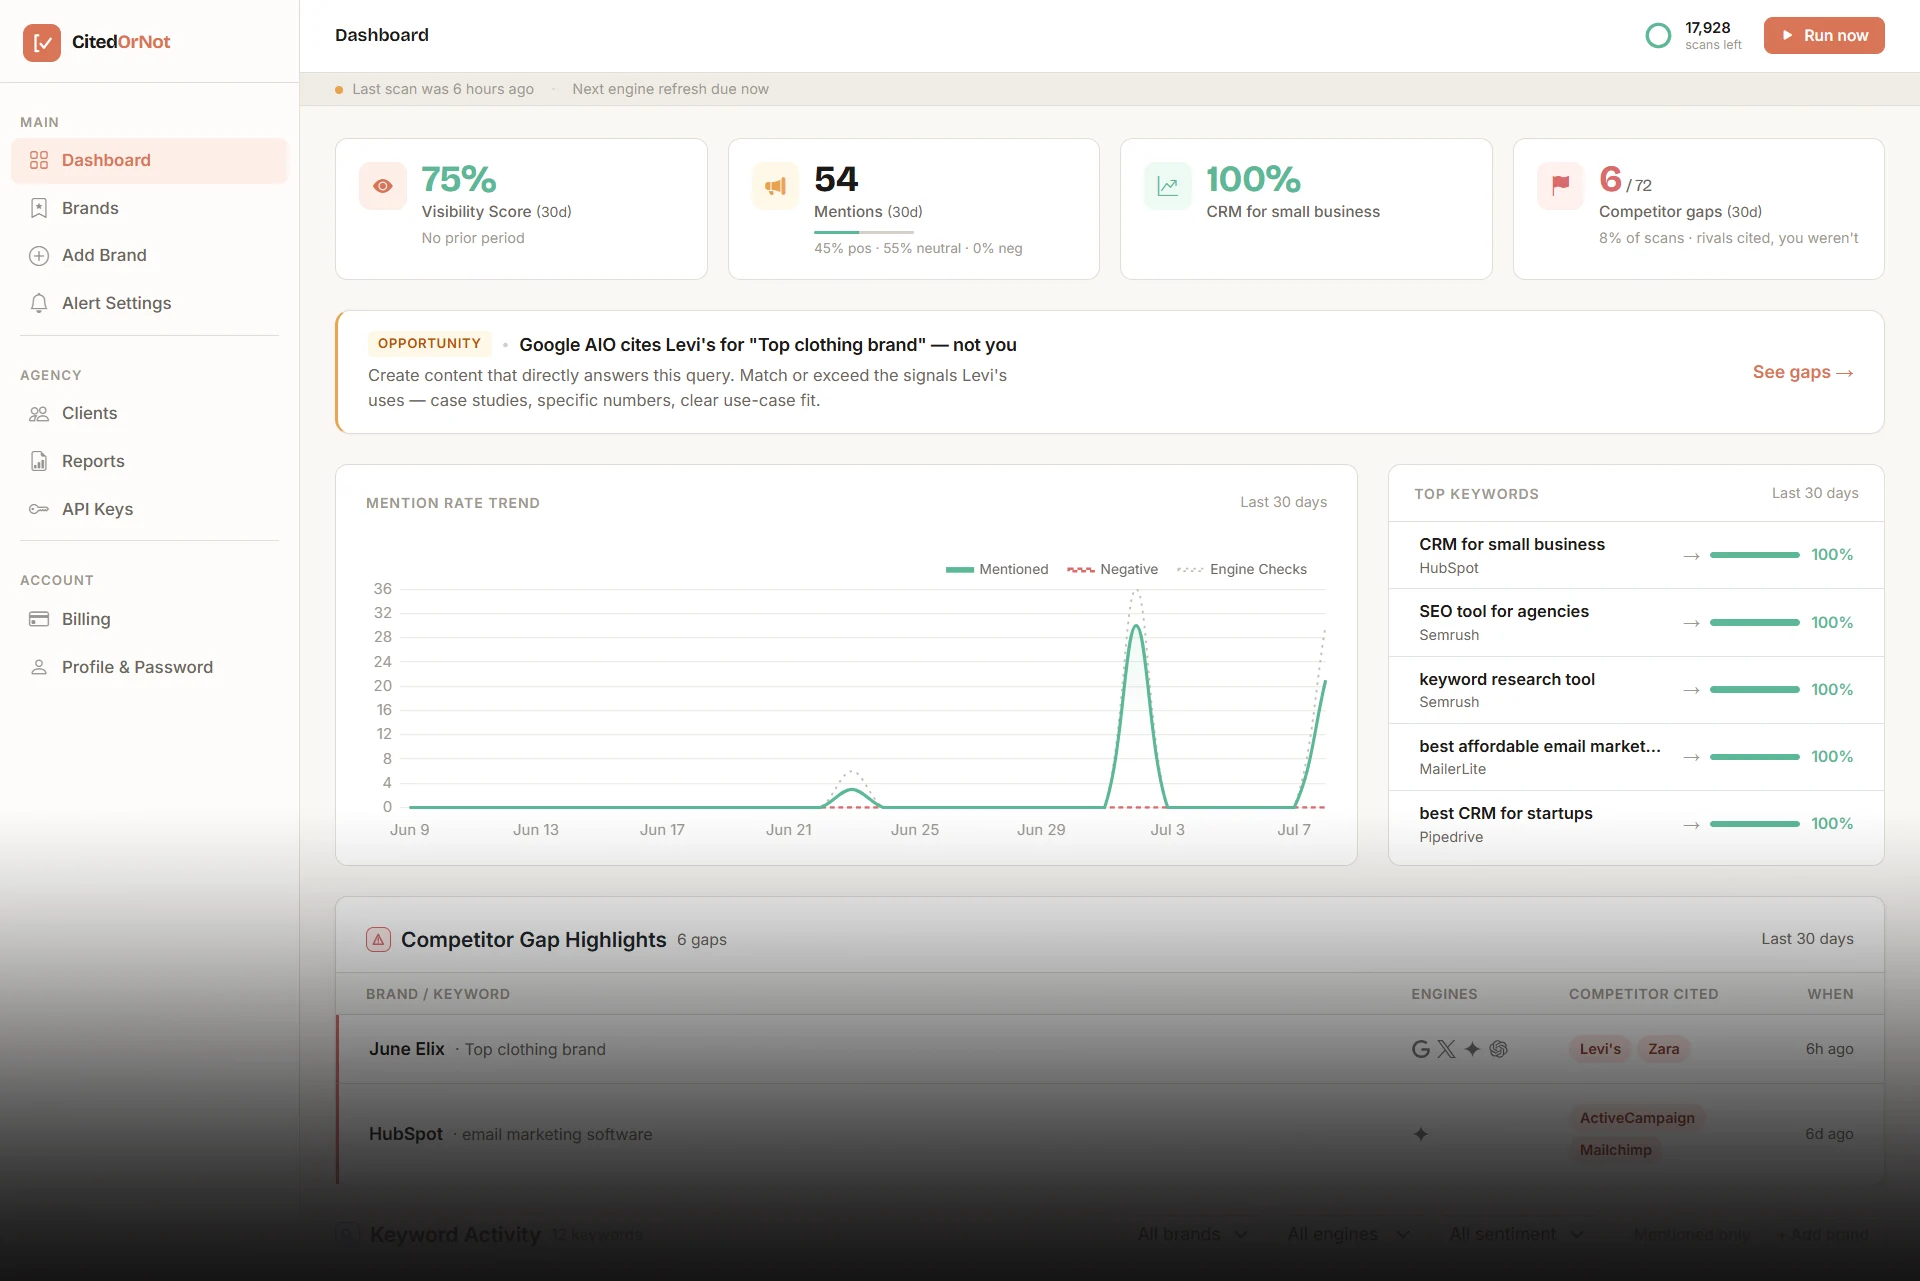
Task: Click the Profile & Password person icon
Action: (x=39, y=667)
